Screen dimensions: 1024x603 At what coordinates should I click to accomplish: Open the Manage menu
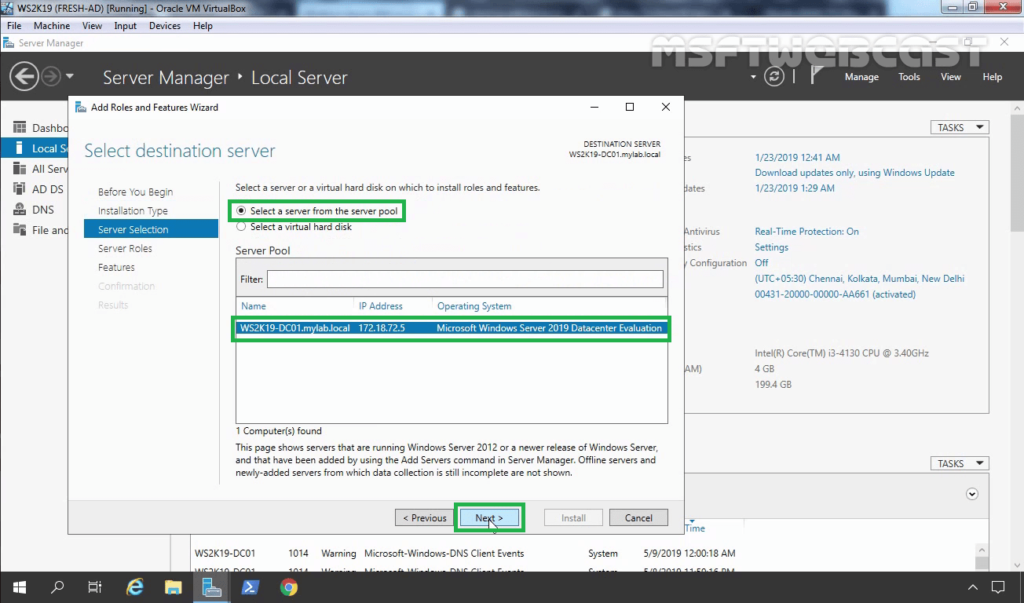[x=861, y=76]
